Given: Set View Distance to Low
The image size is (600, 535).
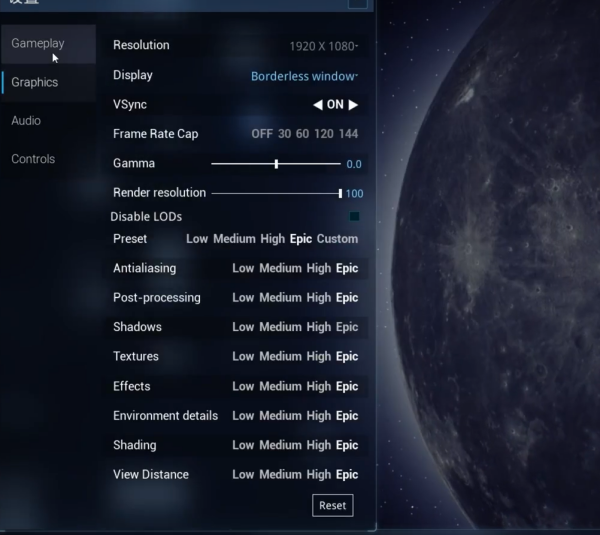Looking at the screenshot, I should (x=243, y=475).
